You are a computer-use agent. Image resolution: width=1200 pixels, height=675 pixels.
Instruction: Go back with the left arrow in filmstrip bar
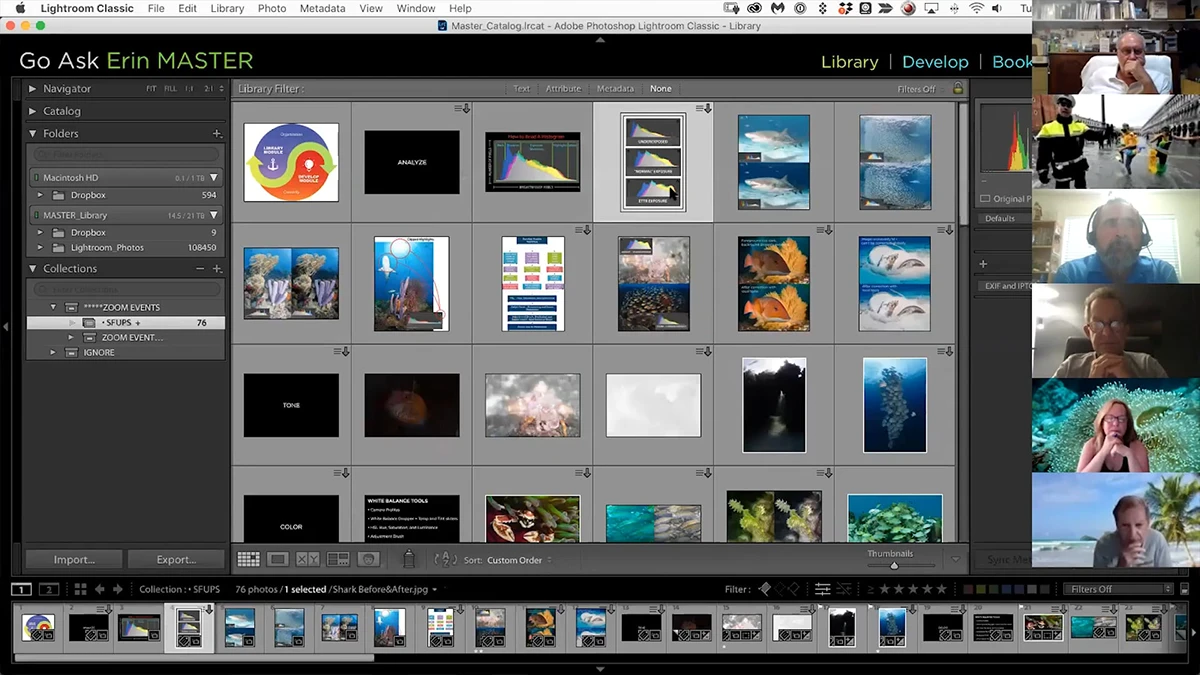[100, 589]
